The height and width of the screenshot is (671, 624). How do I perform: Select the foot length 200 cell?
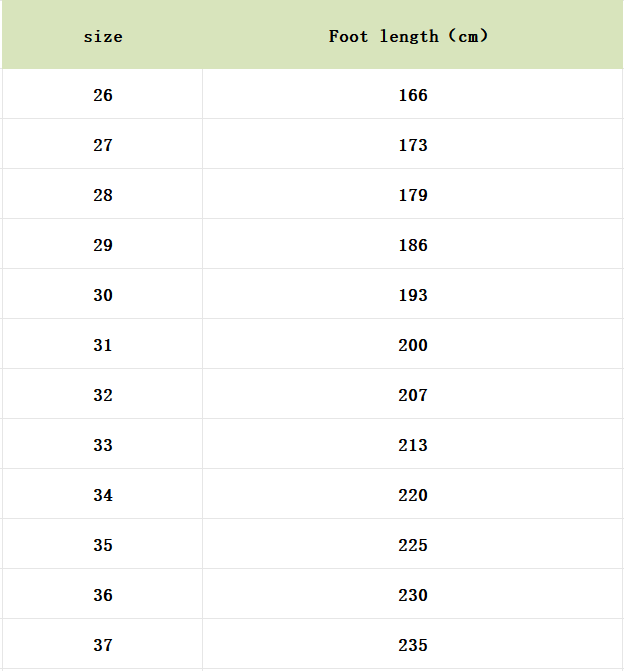(x=412, y=345)
